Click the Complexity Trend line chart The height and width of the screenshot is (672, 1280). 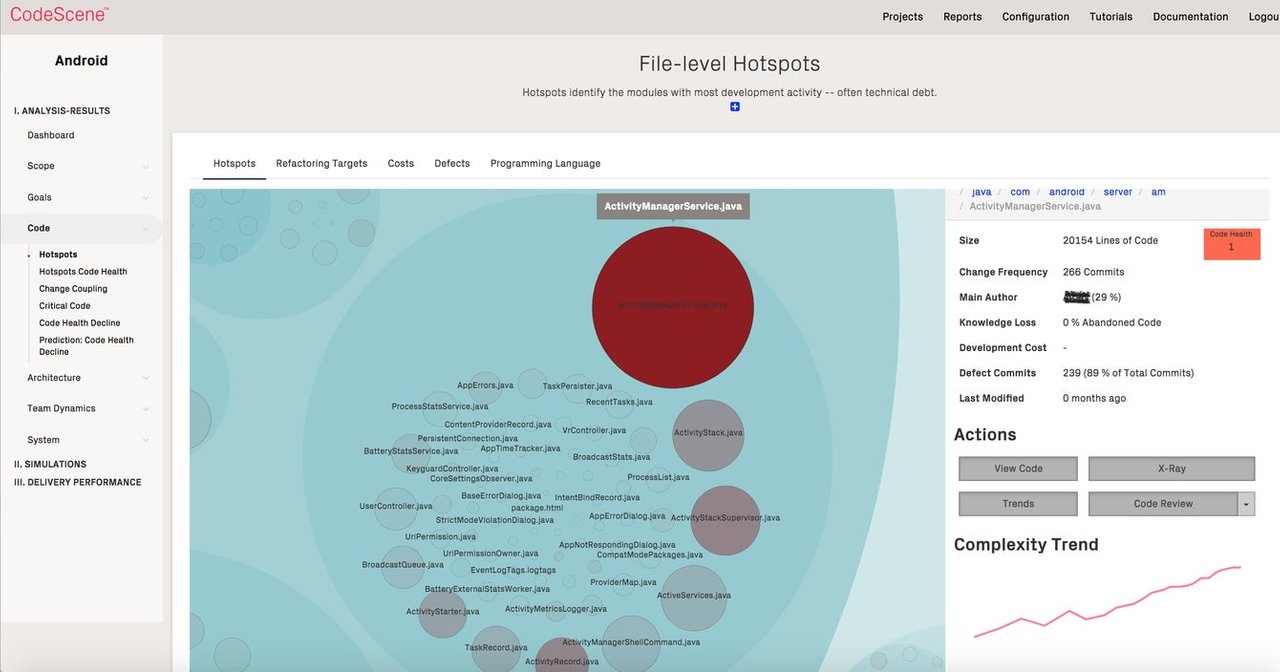tap(1108, 602)
